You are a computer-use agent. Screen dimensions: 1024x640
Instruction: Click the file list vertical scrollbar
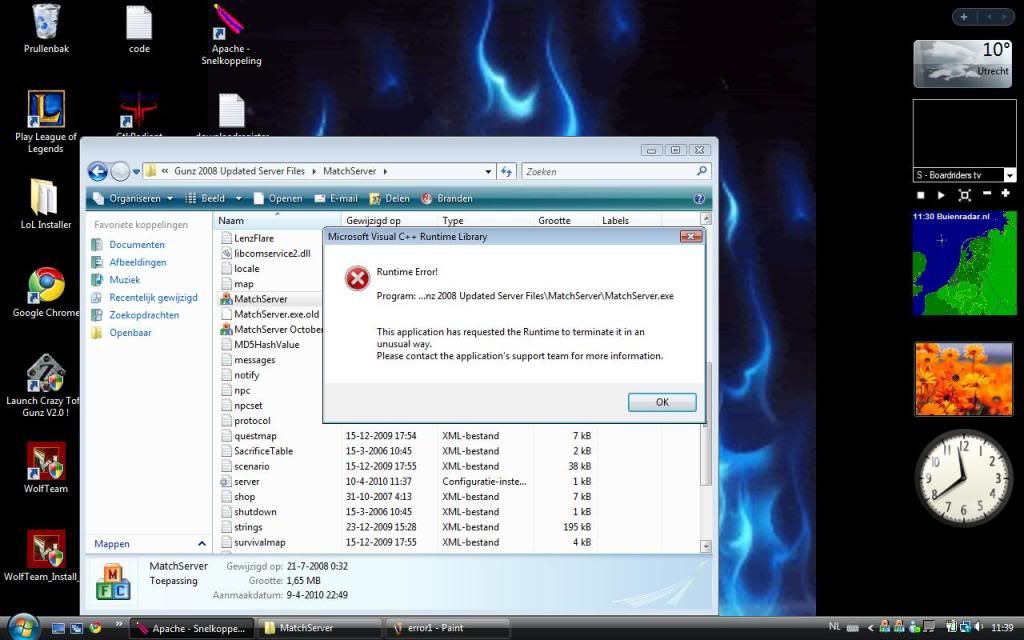[x=707, y=450]
